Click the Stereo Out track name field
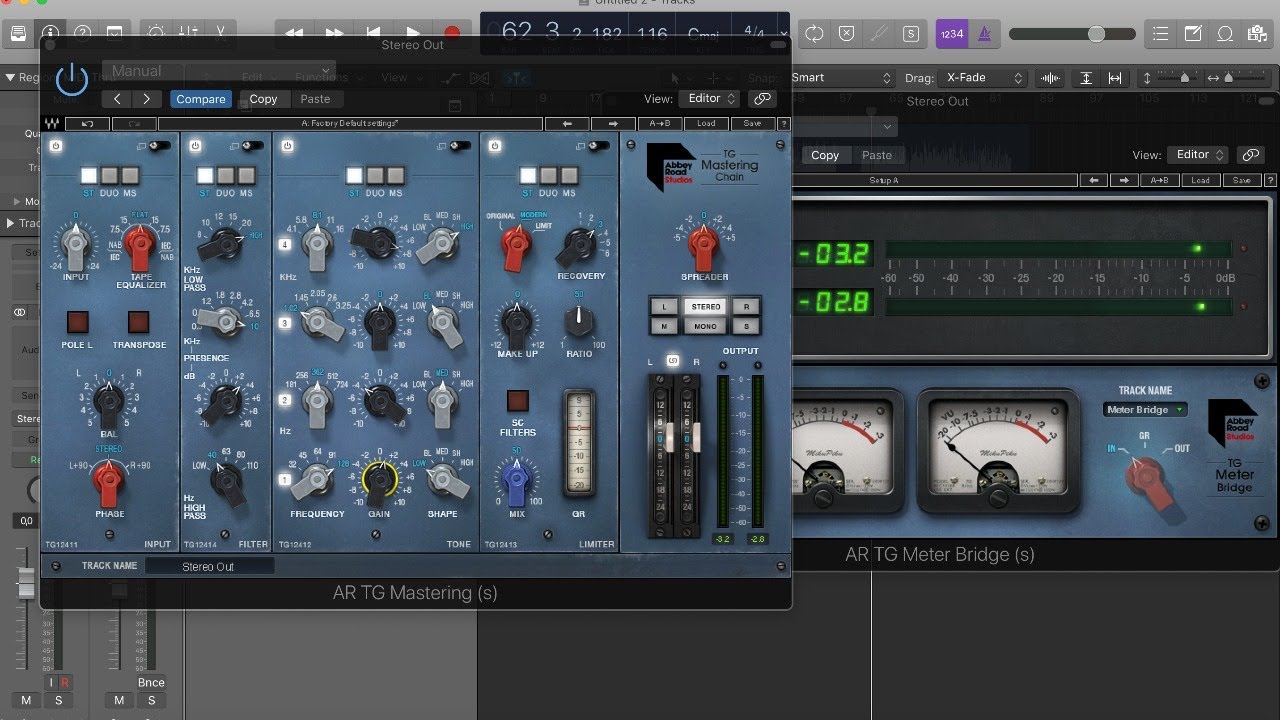This screenshot has height=720, width=1280. tap(209, 566)
